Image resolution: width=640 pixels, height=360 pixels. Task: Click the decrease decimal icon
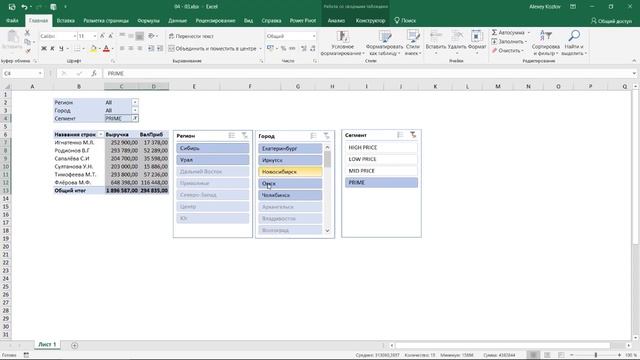point(313,49)
